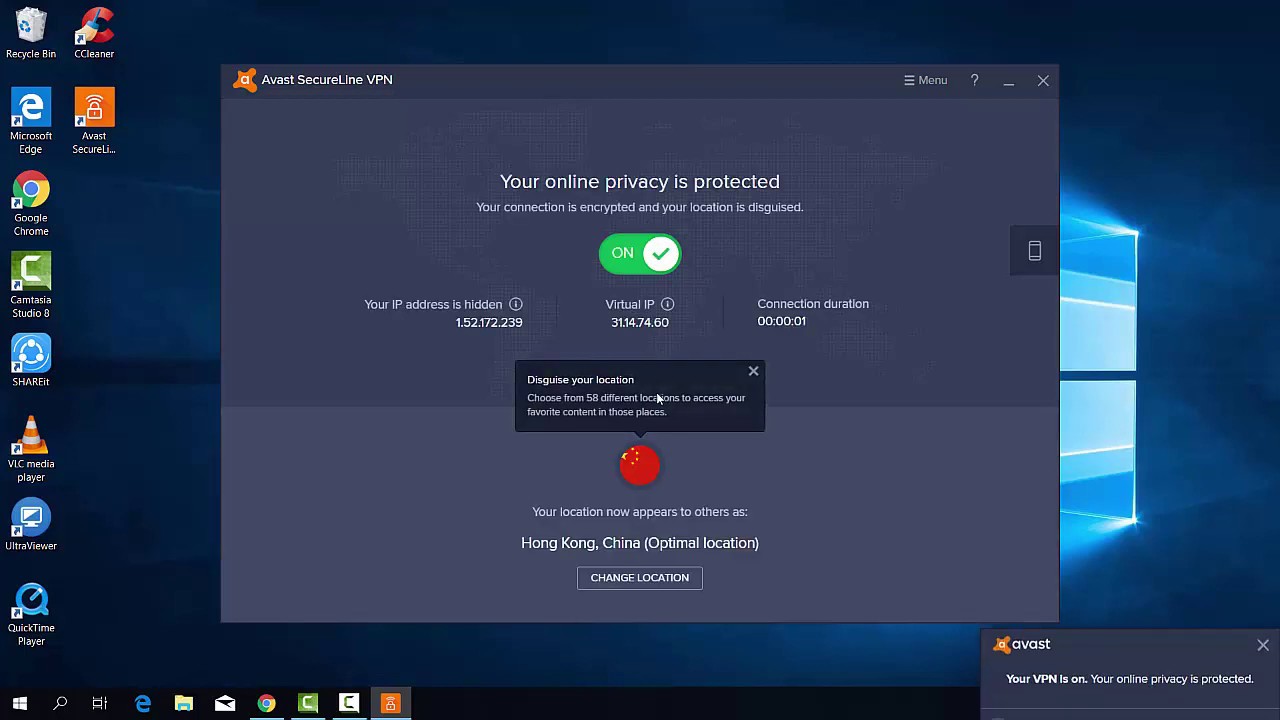
Task: Open Google Chrome desktop icon
Action: pos(31,204)
